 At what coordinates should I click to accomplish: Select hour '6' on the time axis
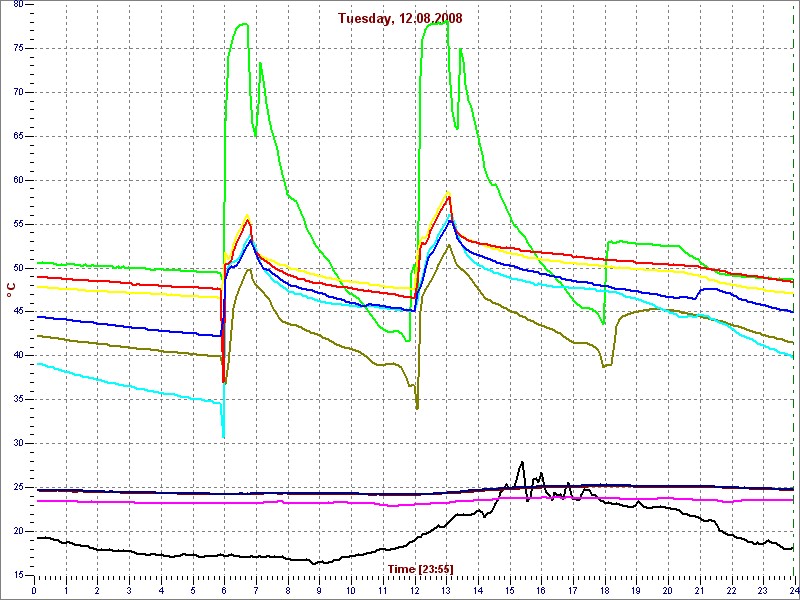[224, 590]
